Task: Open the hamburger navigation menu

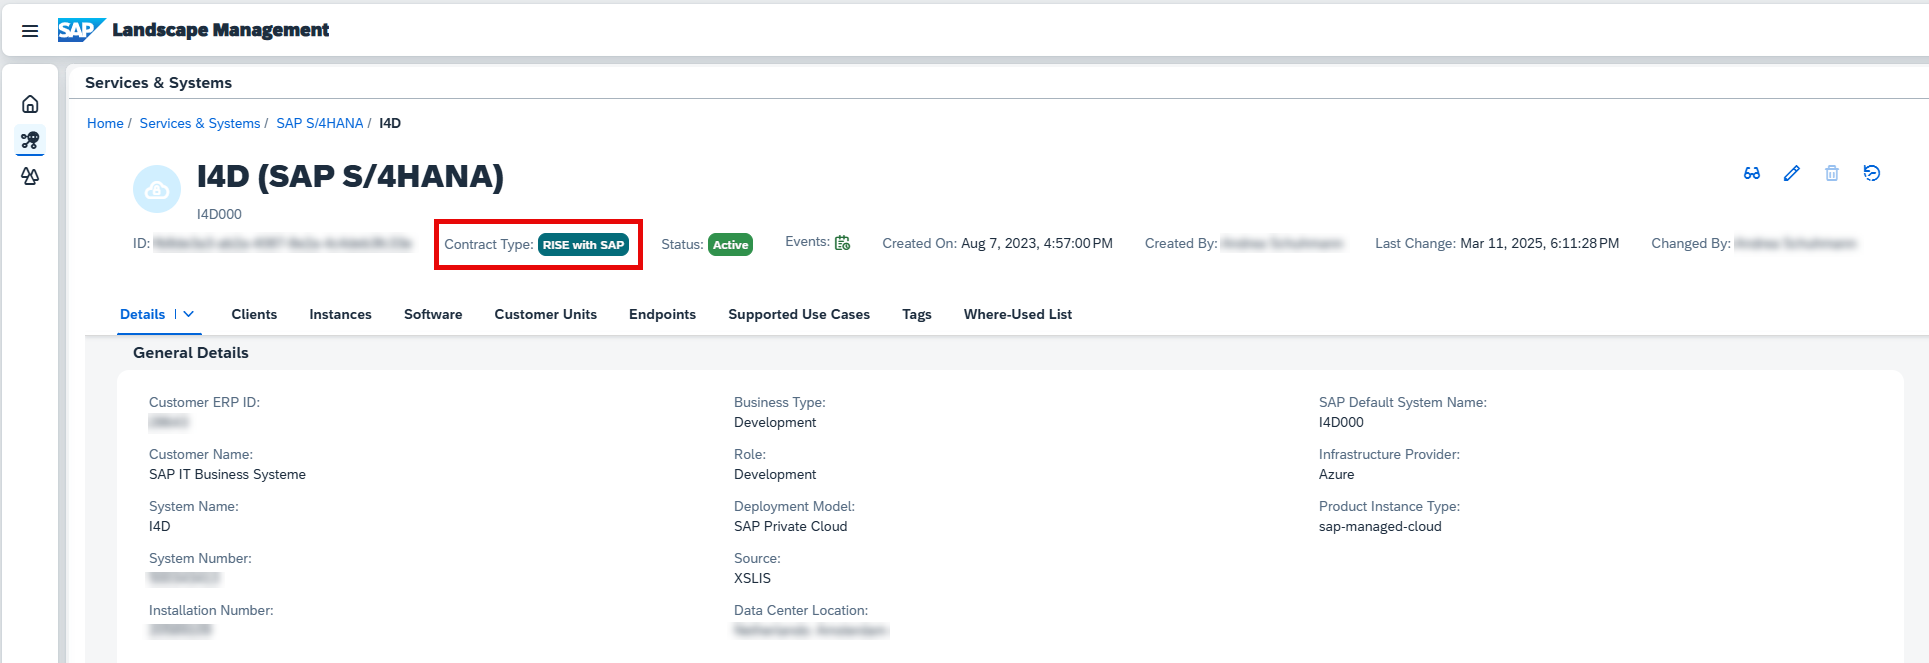Action: point(30,31)
